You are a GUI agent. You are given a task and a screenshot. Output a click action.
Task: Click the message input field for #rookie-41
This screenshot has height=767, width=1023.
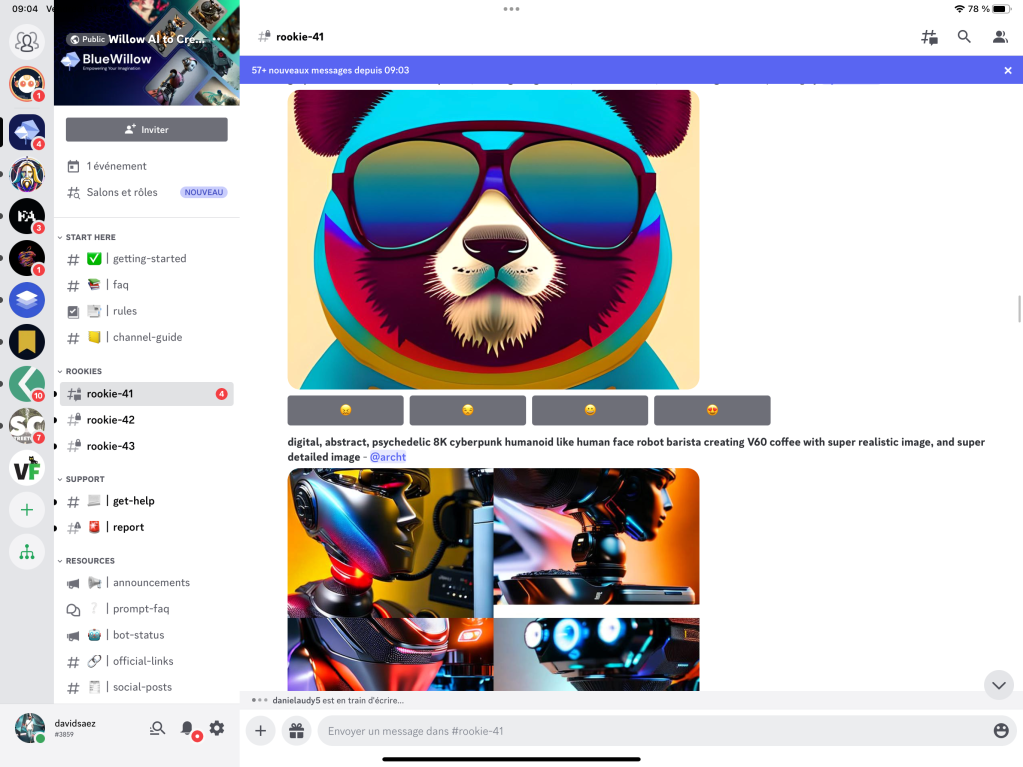(x=650, y=731)
